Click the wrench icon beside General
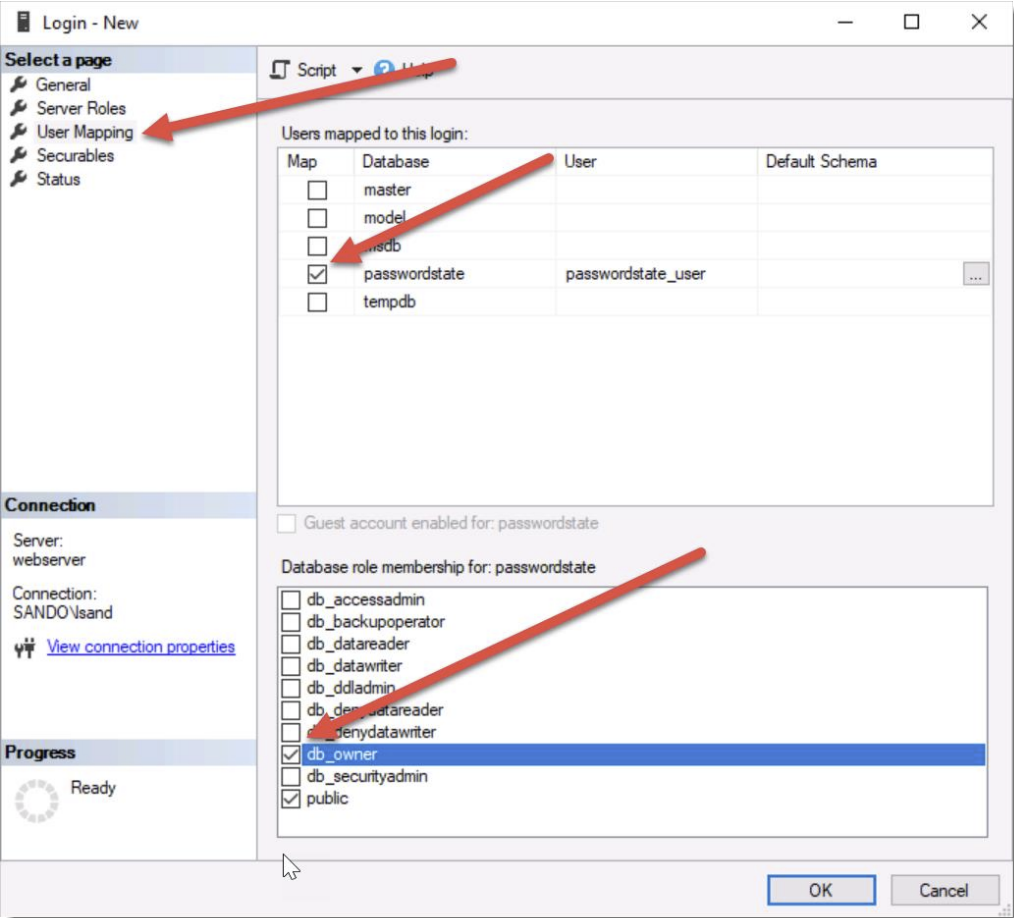 pyautogui.click(x=19, y=85)
